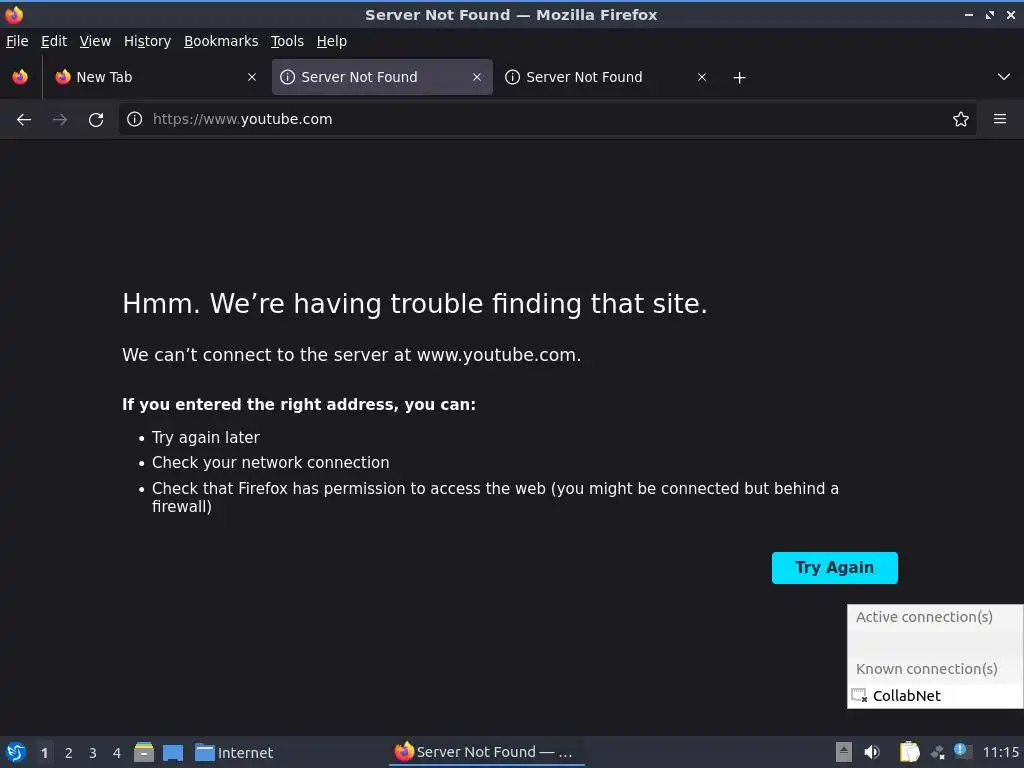Image resolution: width=1024 pixels, height=768 pixels.
Task: Switch to workspace 1
Action: tap(44, 753)
